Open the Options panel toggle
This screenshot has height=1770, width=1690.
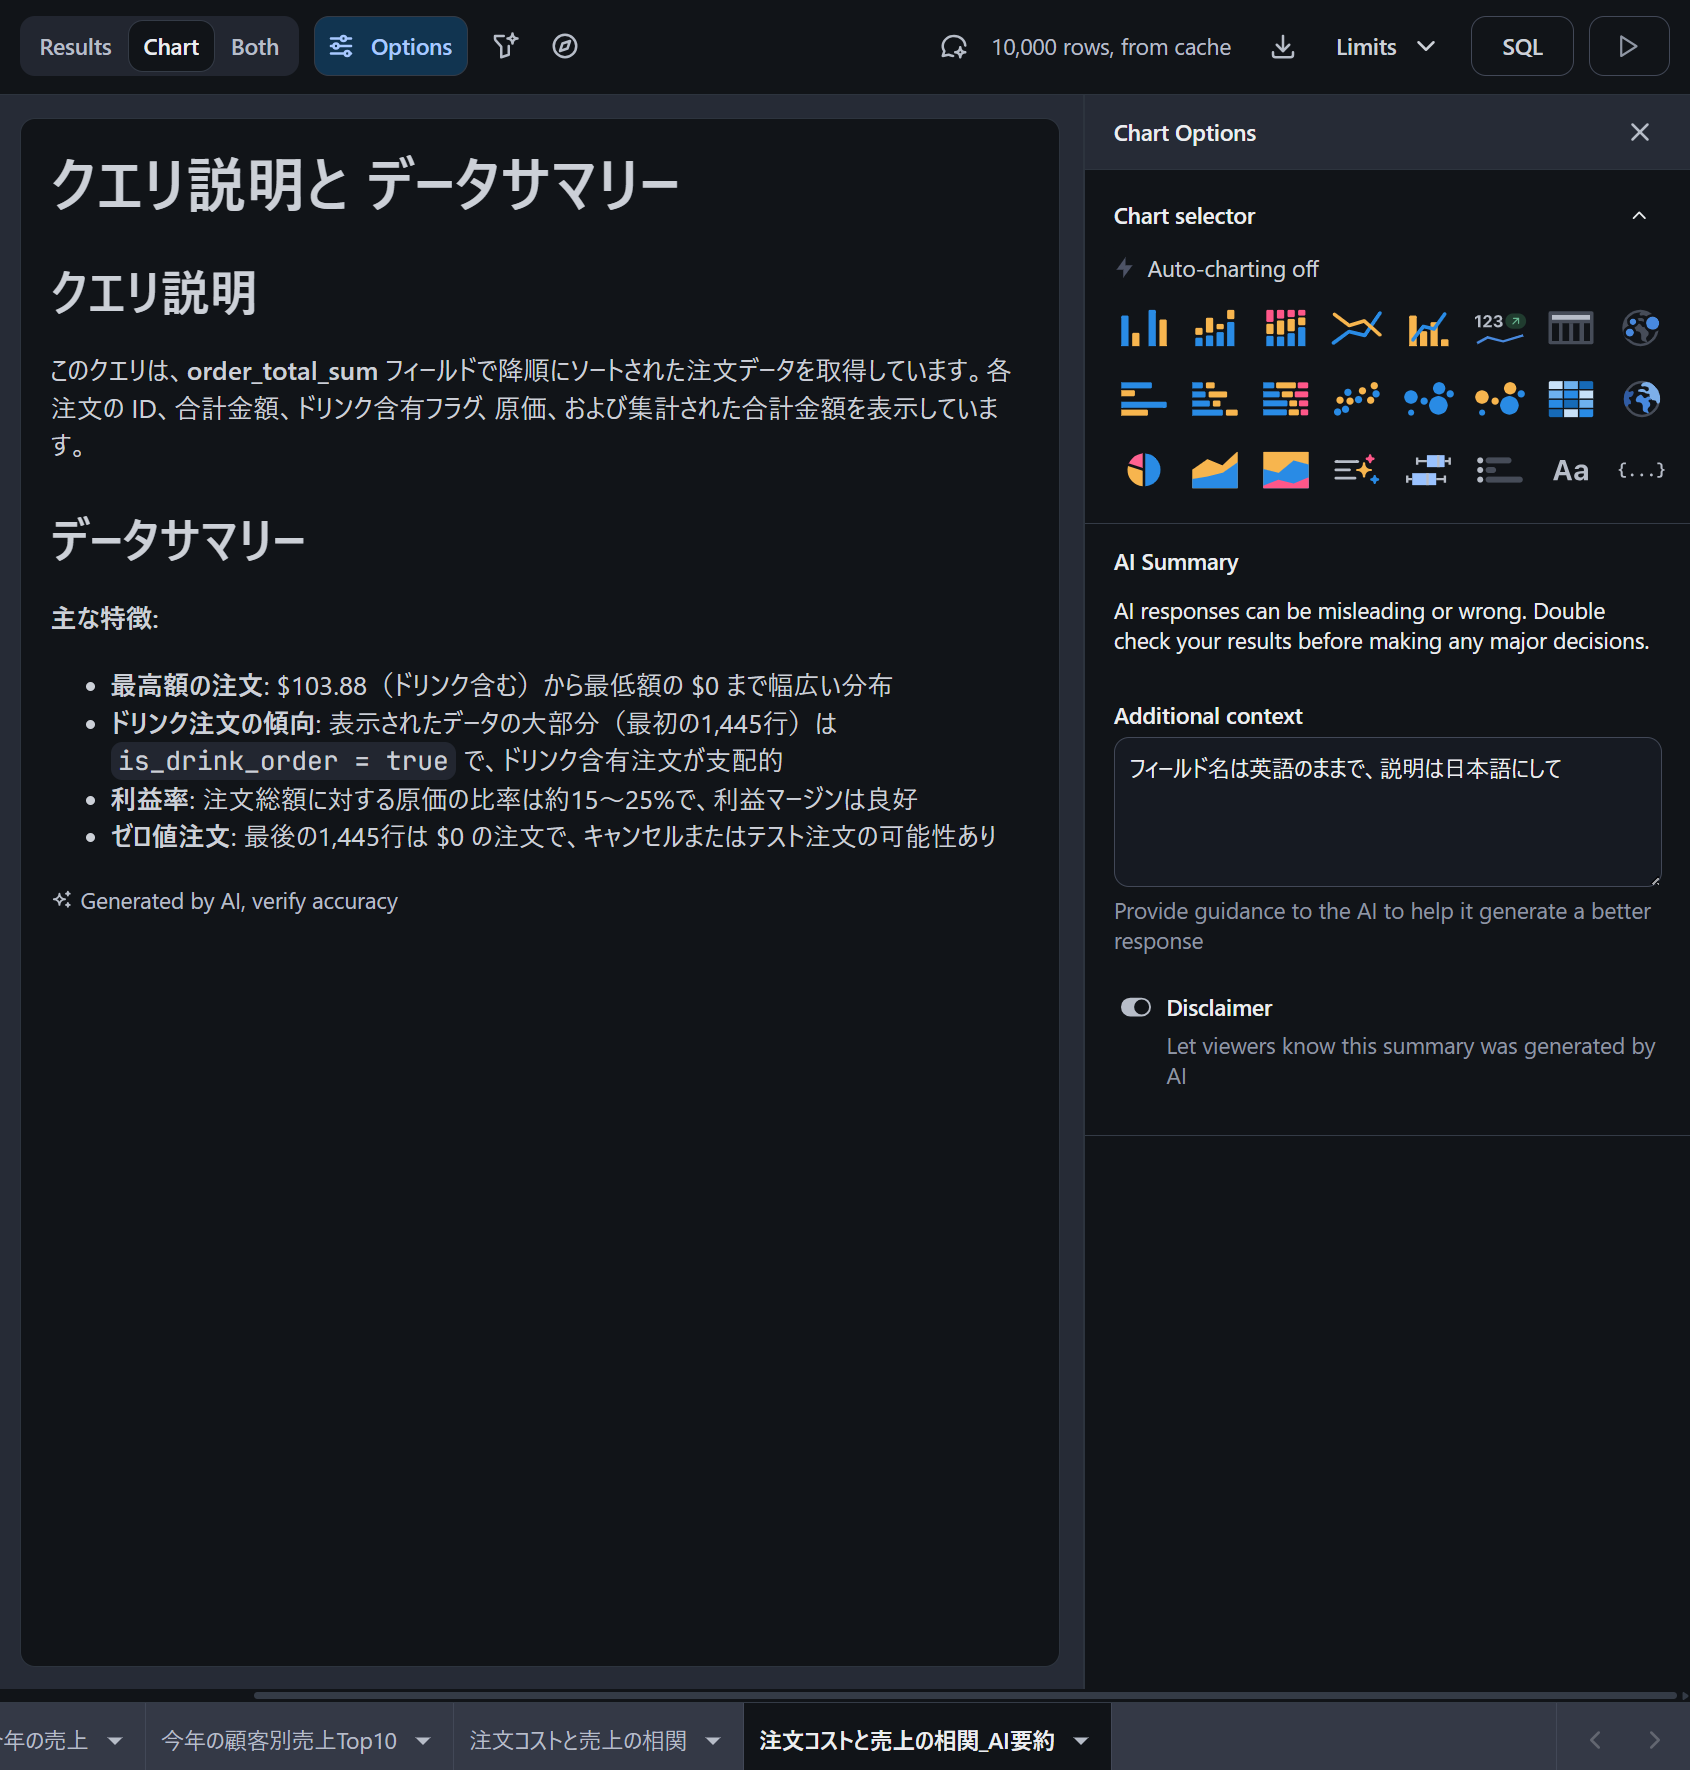pyautogui.click(x=391, y=47)
